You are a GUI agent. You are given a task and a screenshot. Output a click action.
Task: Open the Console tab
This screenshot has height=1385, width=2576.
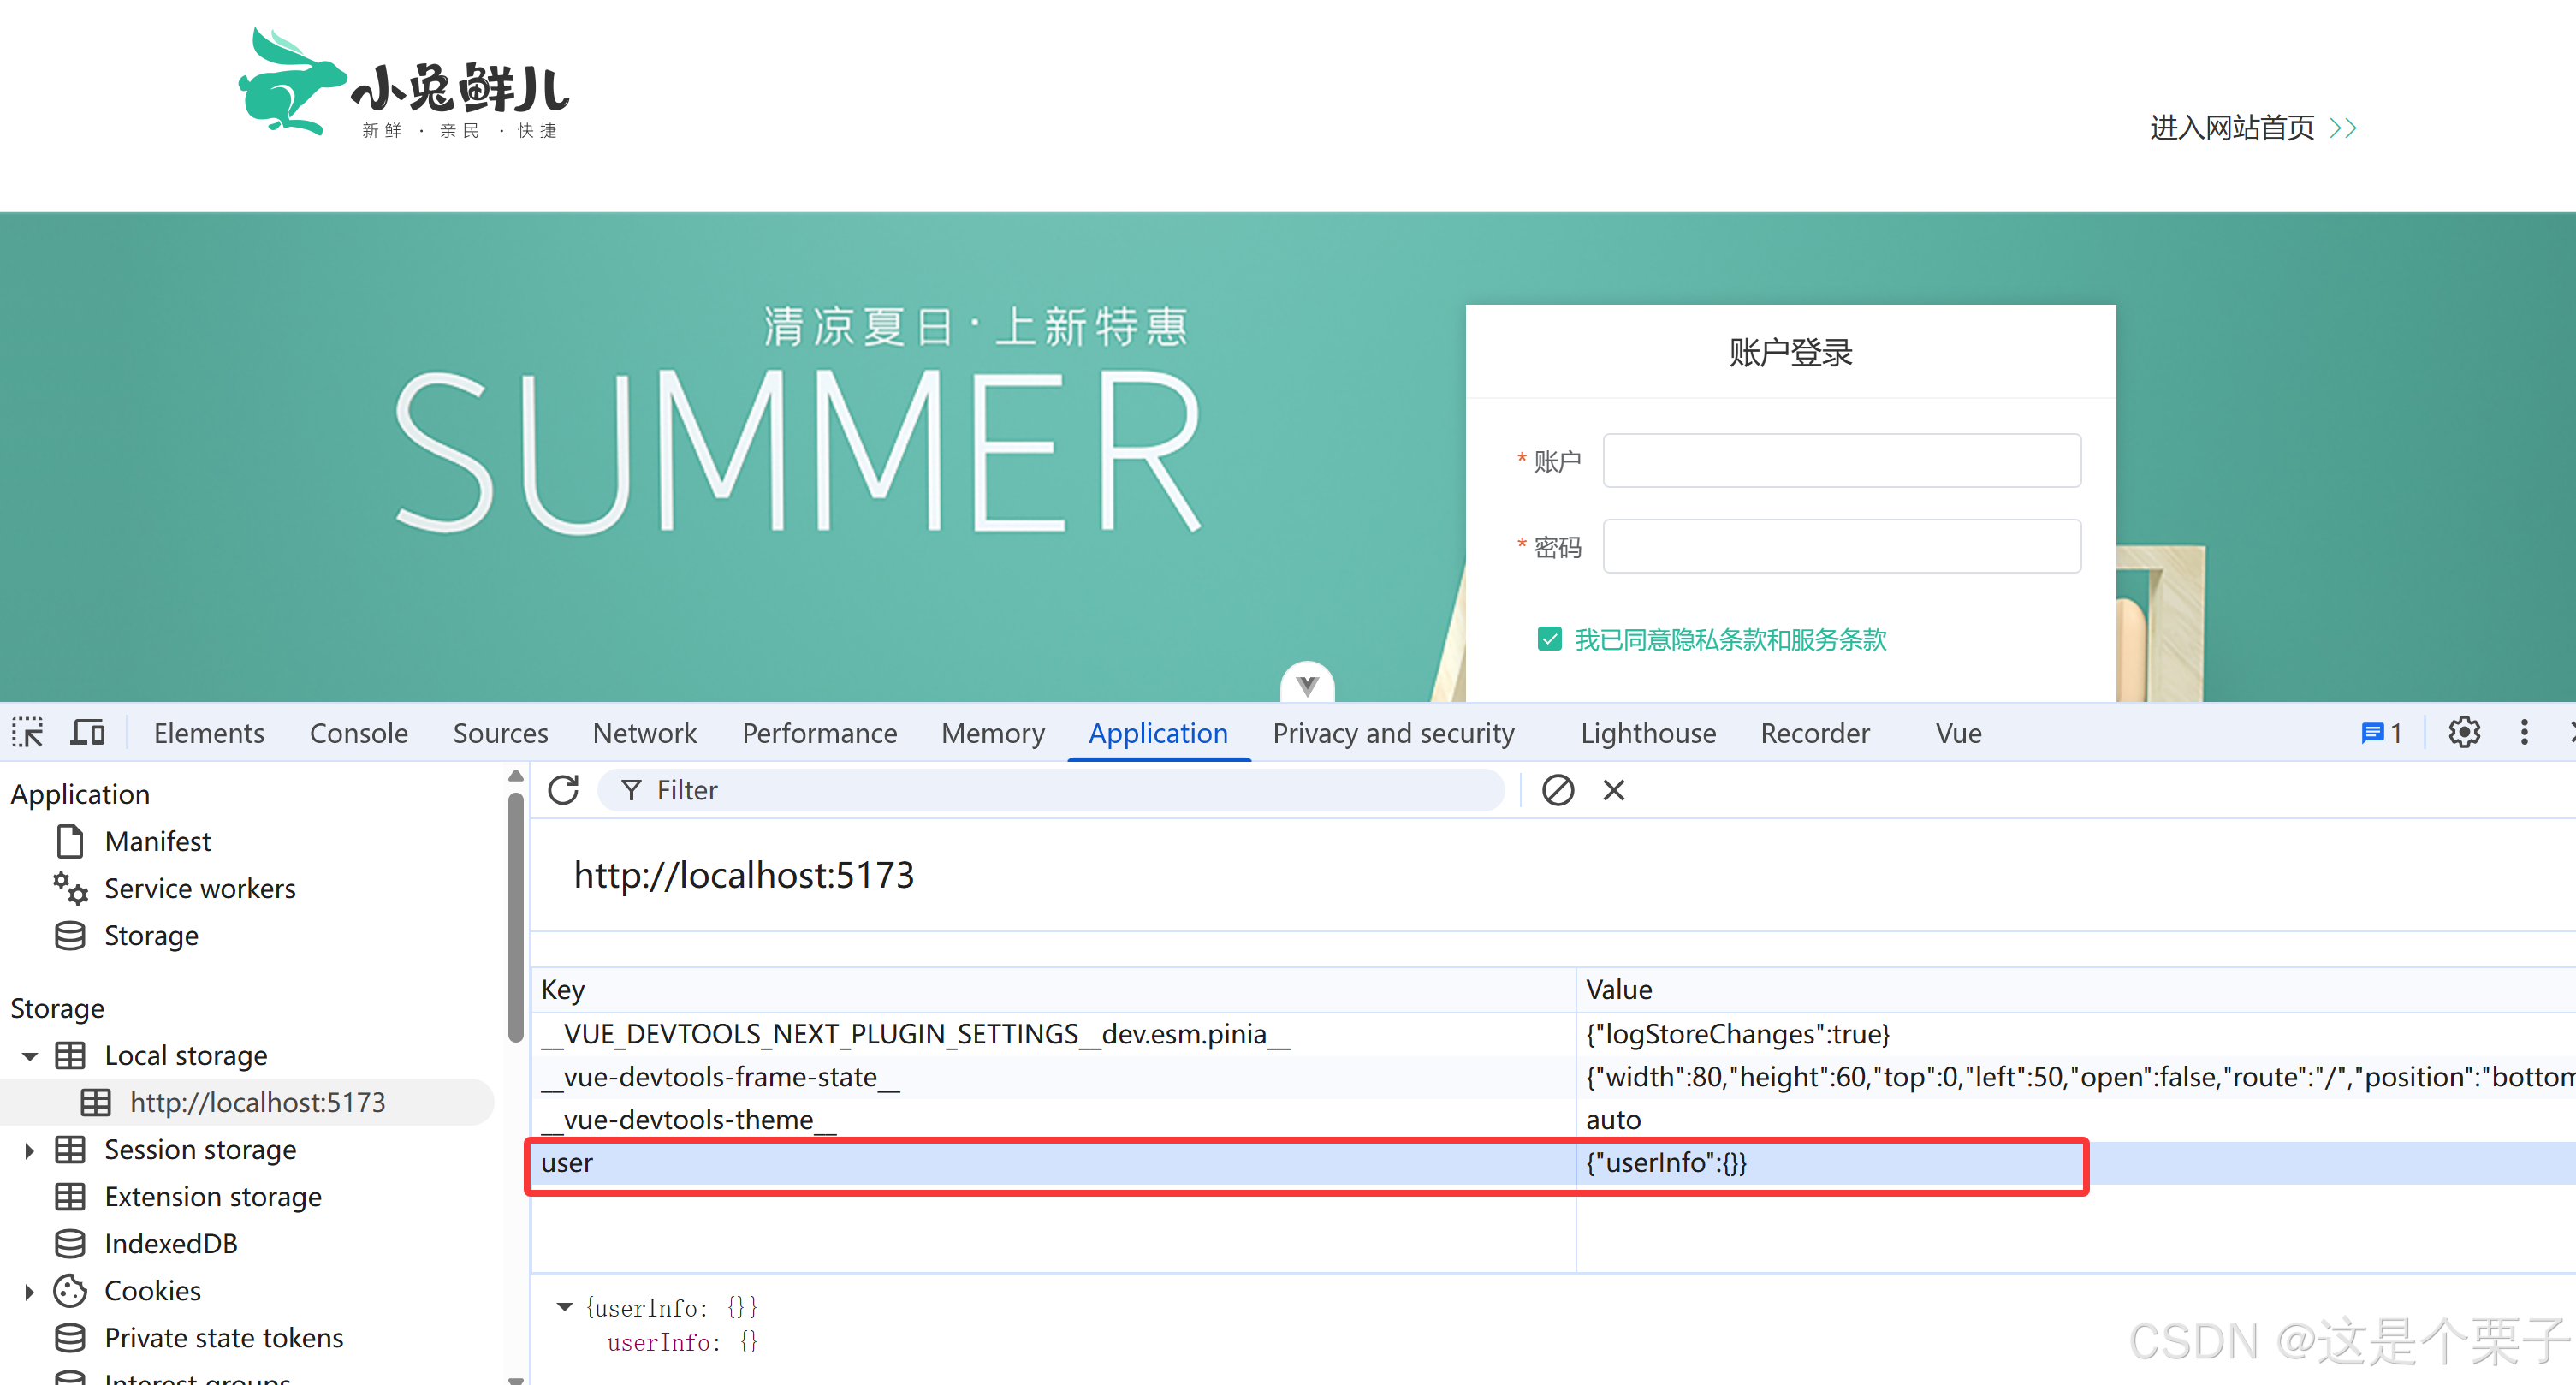coord(358,733)
